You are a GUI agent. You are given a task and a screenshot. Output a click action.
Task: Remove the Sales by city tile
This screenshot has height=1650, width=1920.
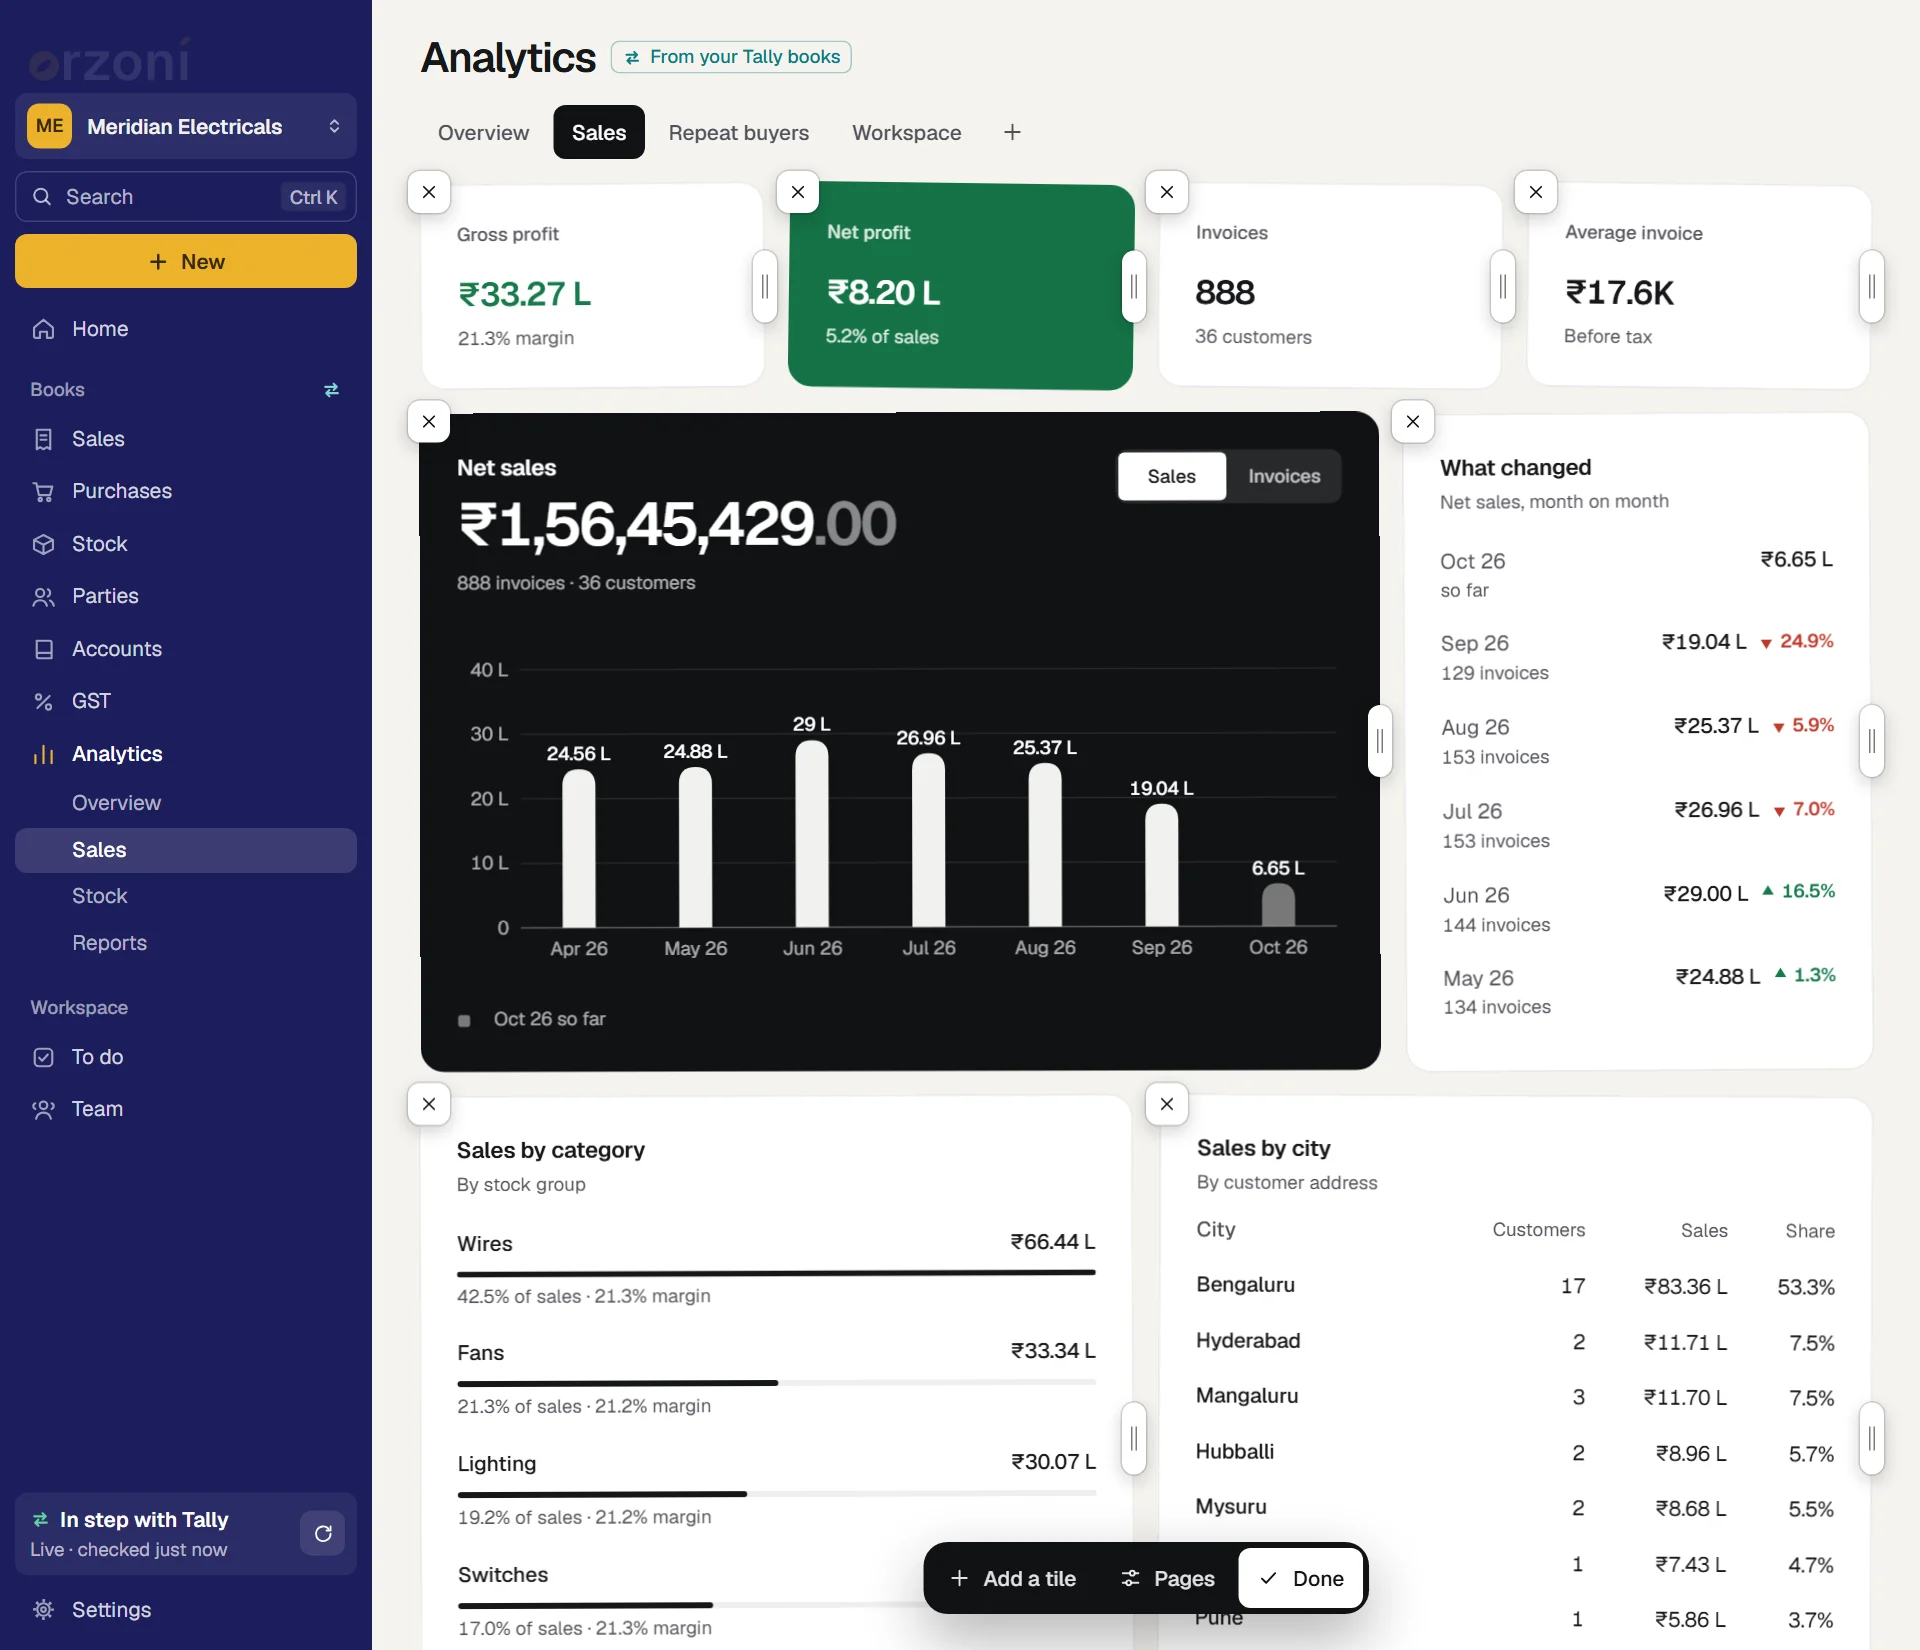1167,1104
